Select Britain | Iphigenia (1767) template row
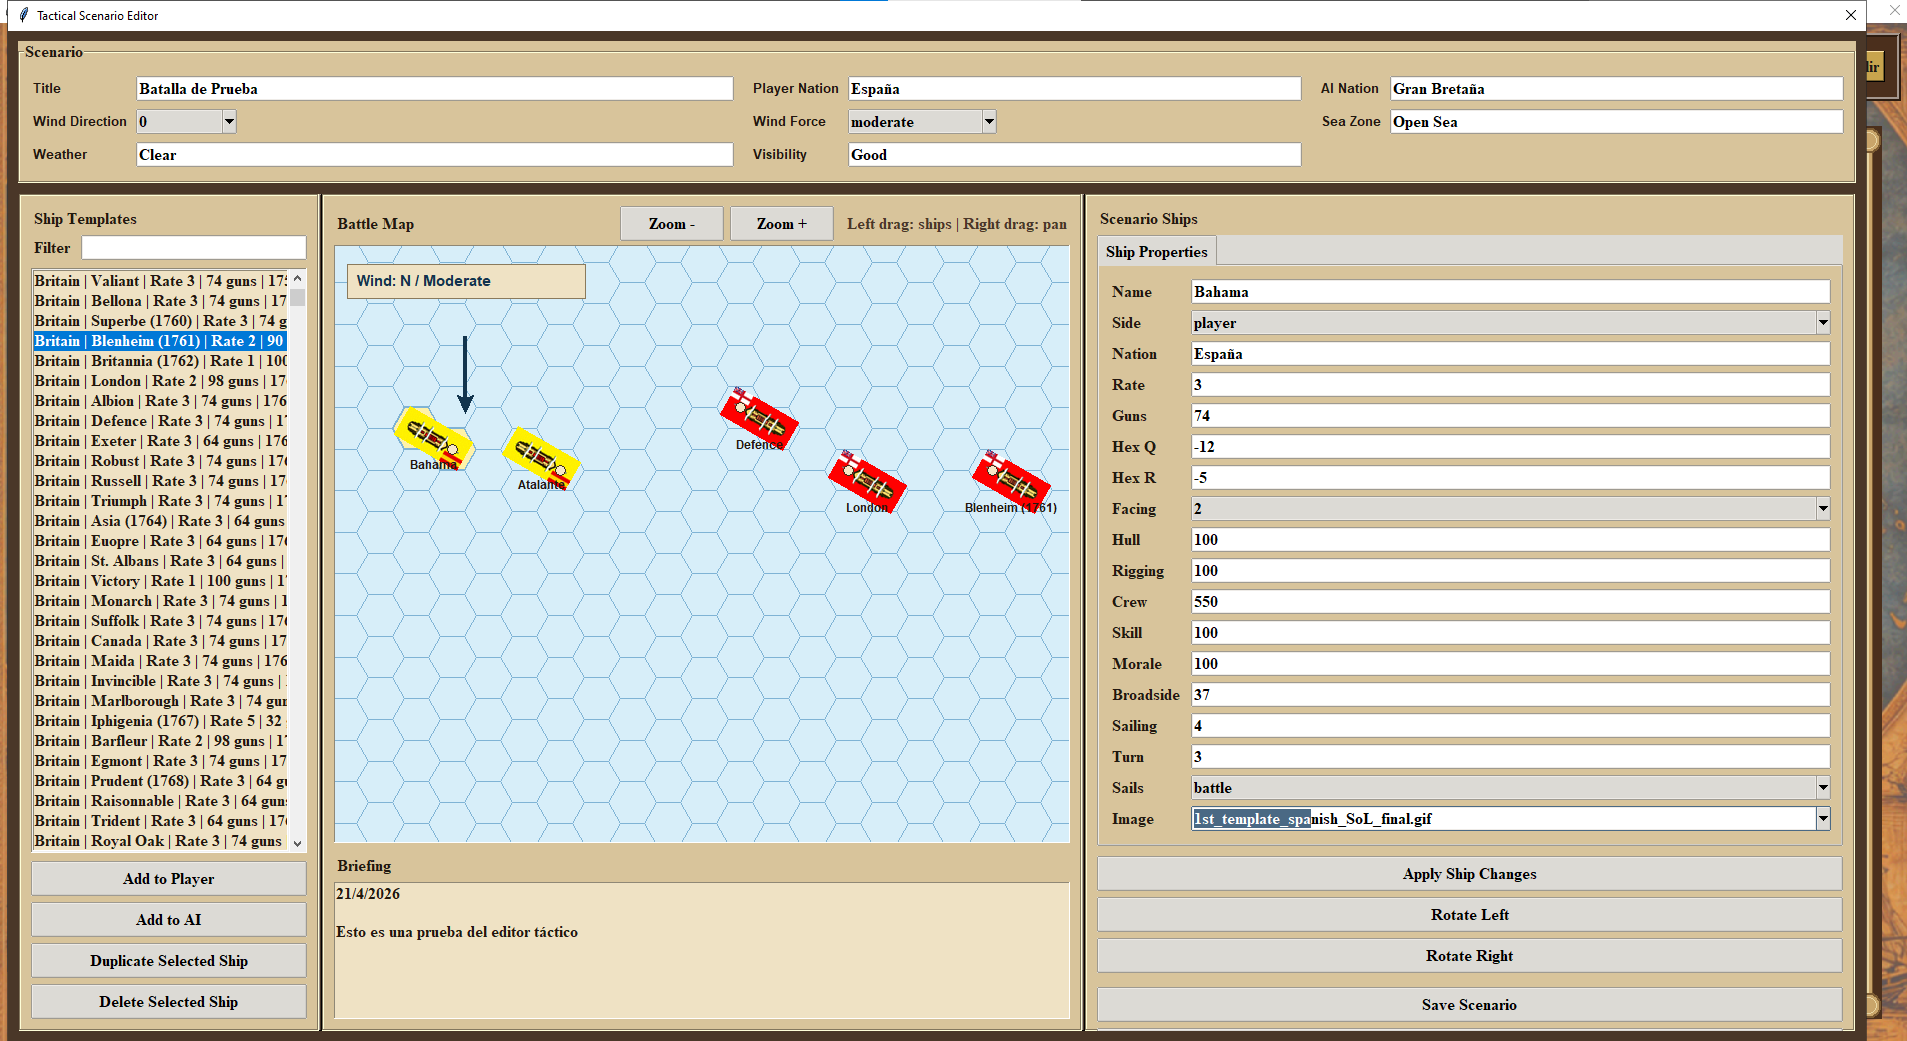 tap(160, 721)
